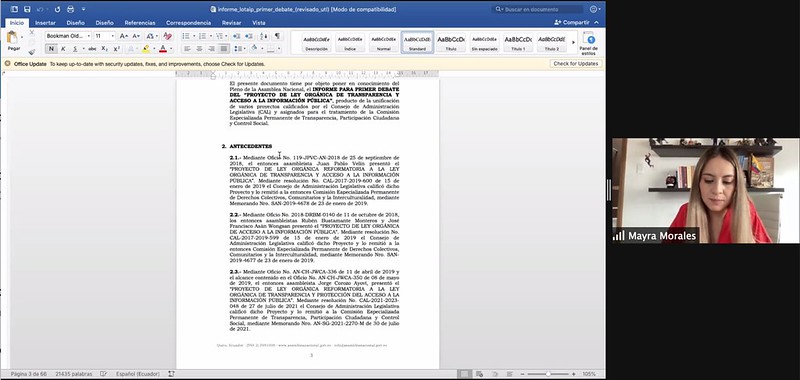800x380 pixels.
Task: Switch to the Referencias ribbon tab
Action: coord(140,23)
